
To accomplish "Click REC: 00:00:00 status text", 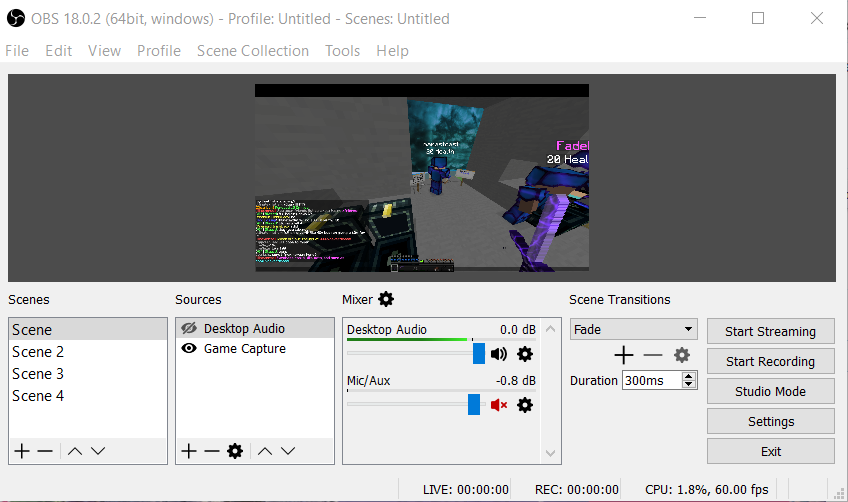I will click(577, 490).
